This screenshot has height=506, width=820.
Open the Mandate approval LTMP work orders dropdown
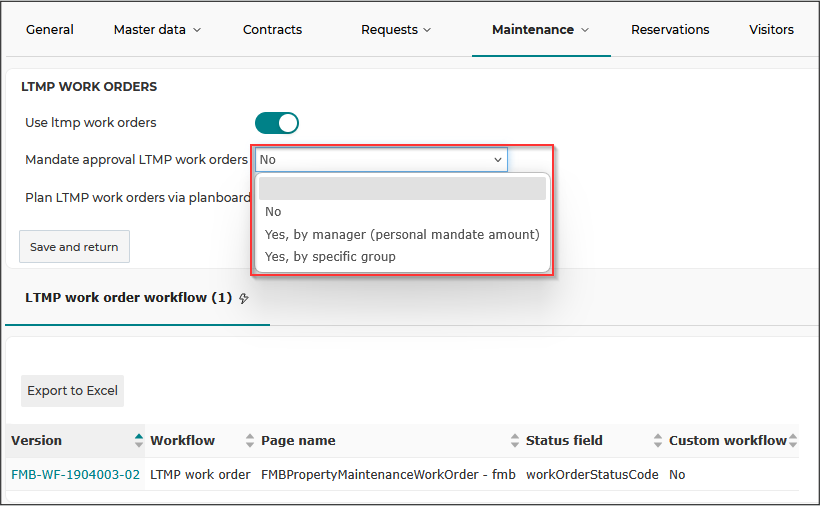click(381, 159)
